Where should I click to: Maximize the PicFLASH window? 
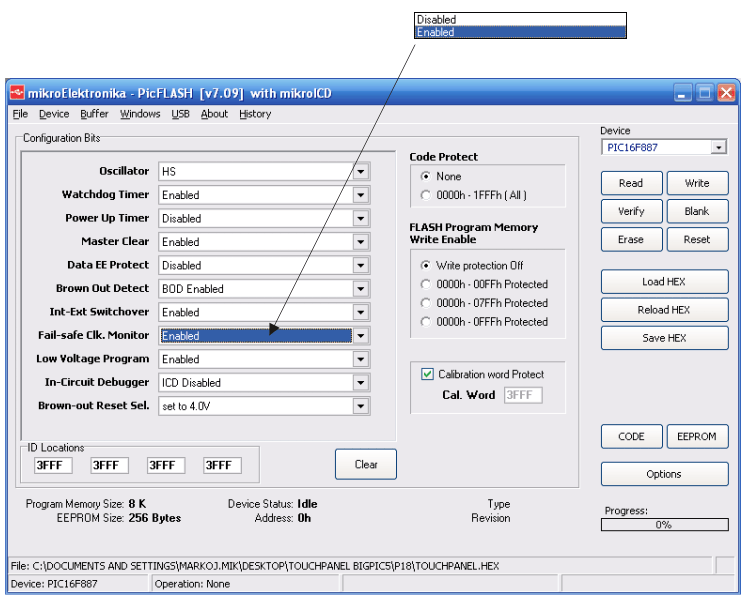click(x=705, y=93)
